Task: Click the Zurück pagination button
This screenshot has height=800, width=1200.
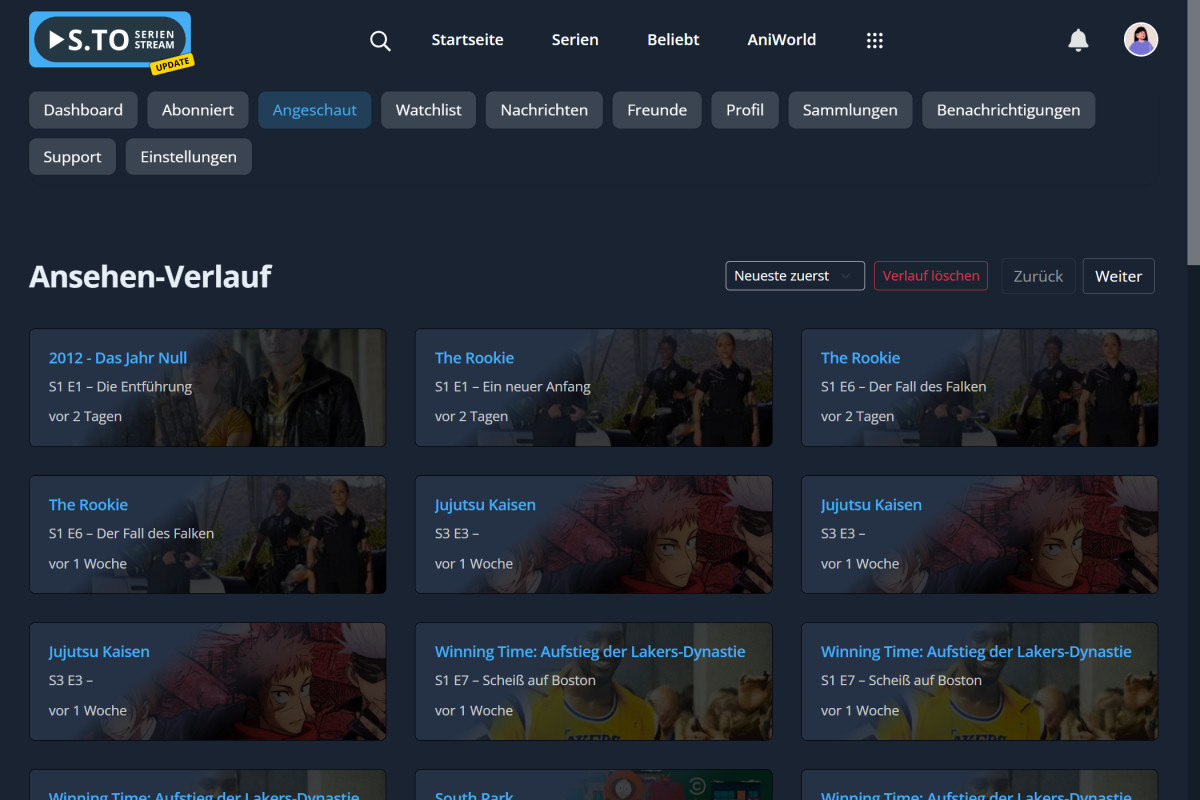Action: [x=1038, y=276]
